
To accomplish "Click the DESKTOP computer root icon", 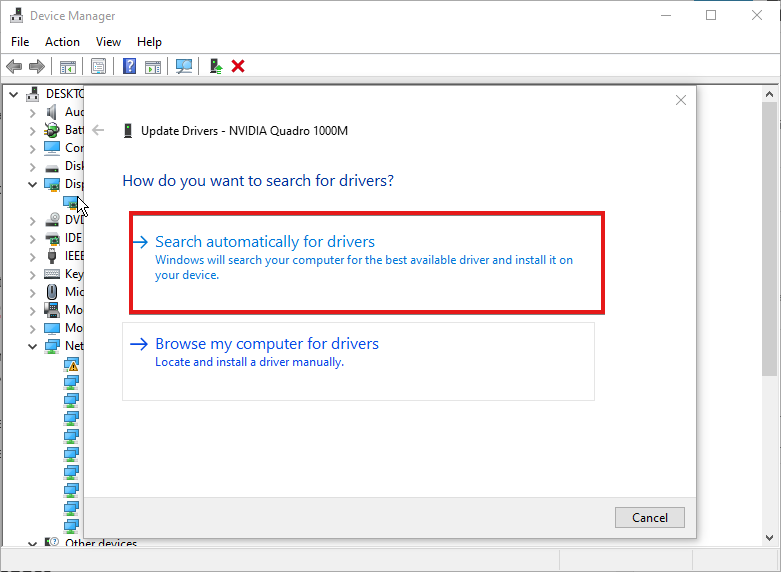I will (x=33, y=94).
